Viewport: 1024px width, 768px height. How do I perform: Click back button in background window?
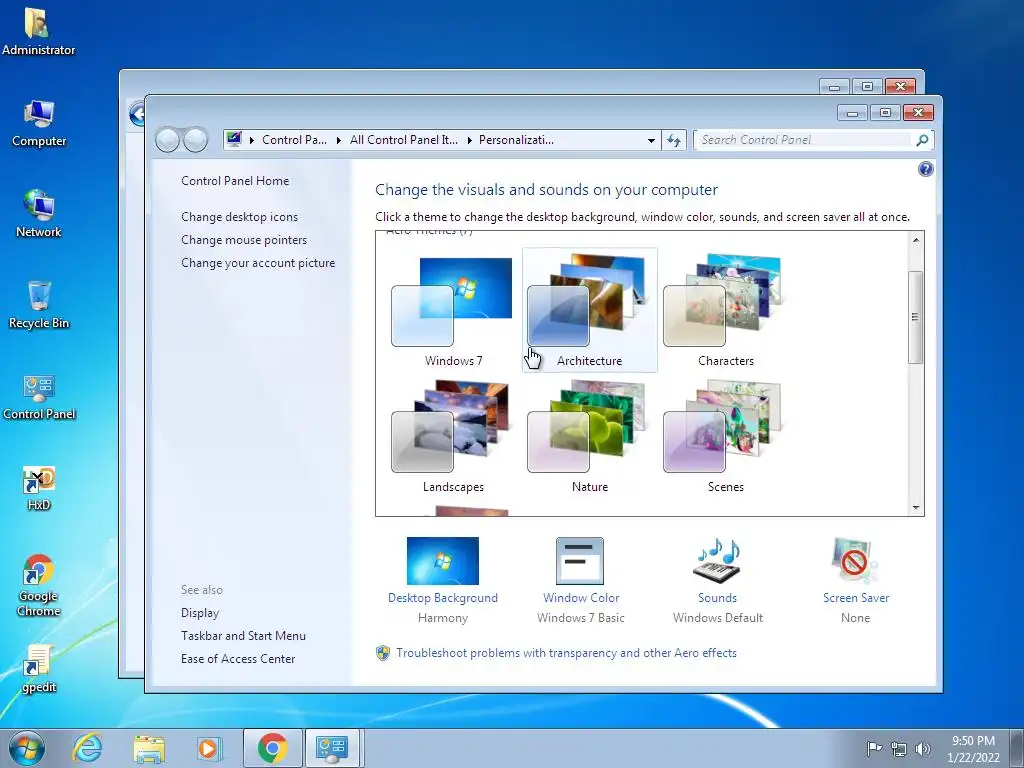pos(136,115)
